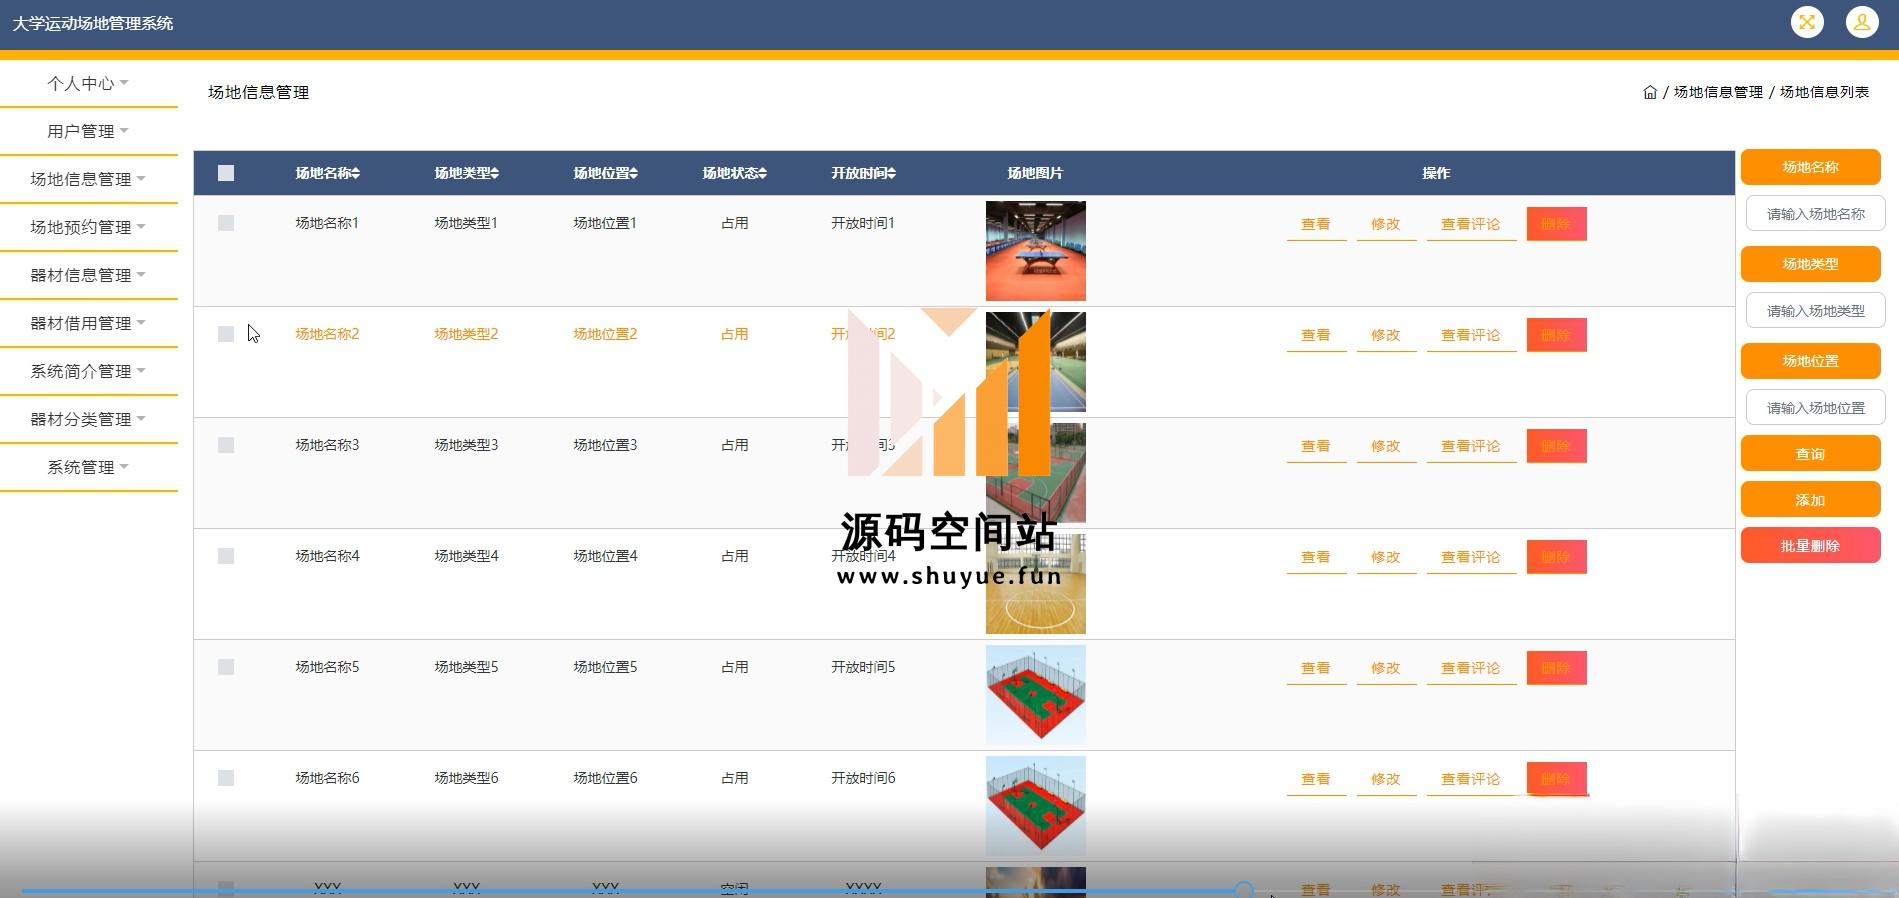1899x898 pixels.
Task: Click 场地信息列表 breadcrumb link
Action: 1824,92
